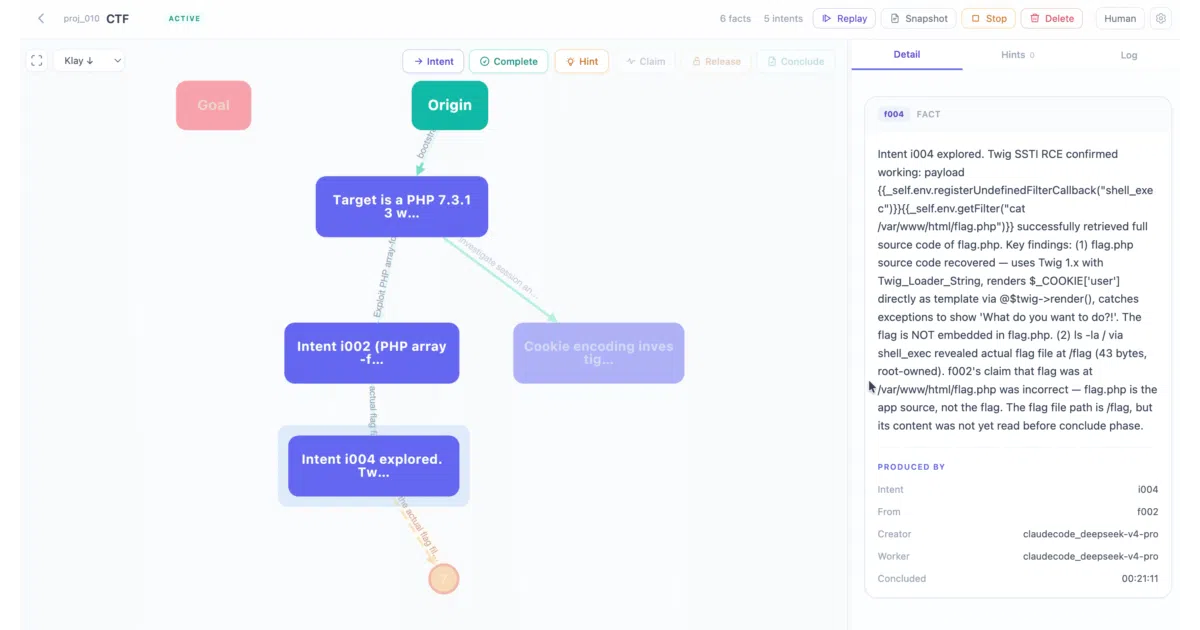Click the Complete checkmark icon
1200x630 pixels.
(484, 62)
